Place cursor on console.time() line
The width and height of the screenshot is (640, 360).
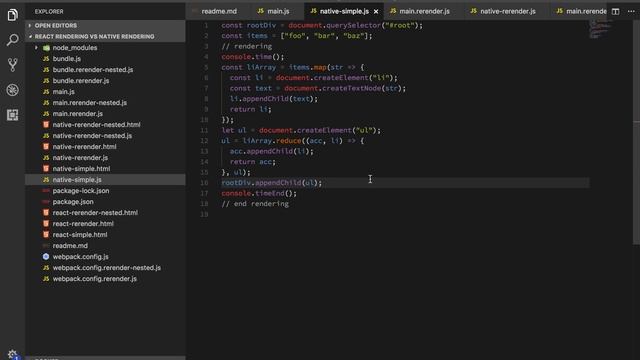tap(253, 57)
